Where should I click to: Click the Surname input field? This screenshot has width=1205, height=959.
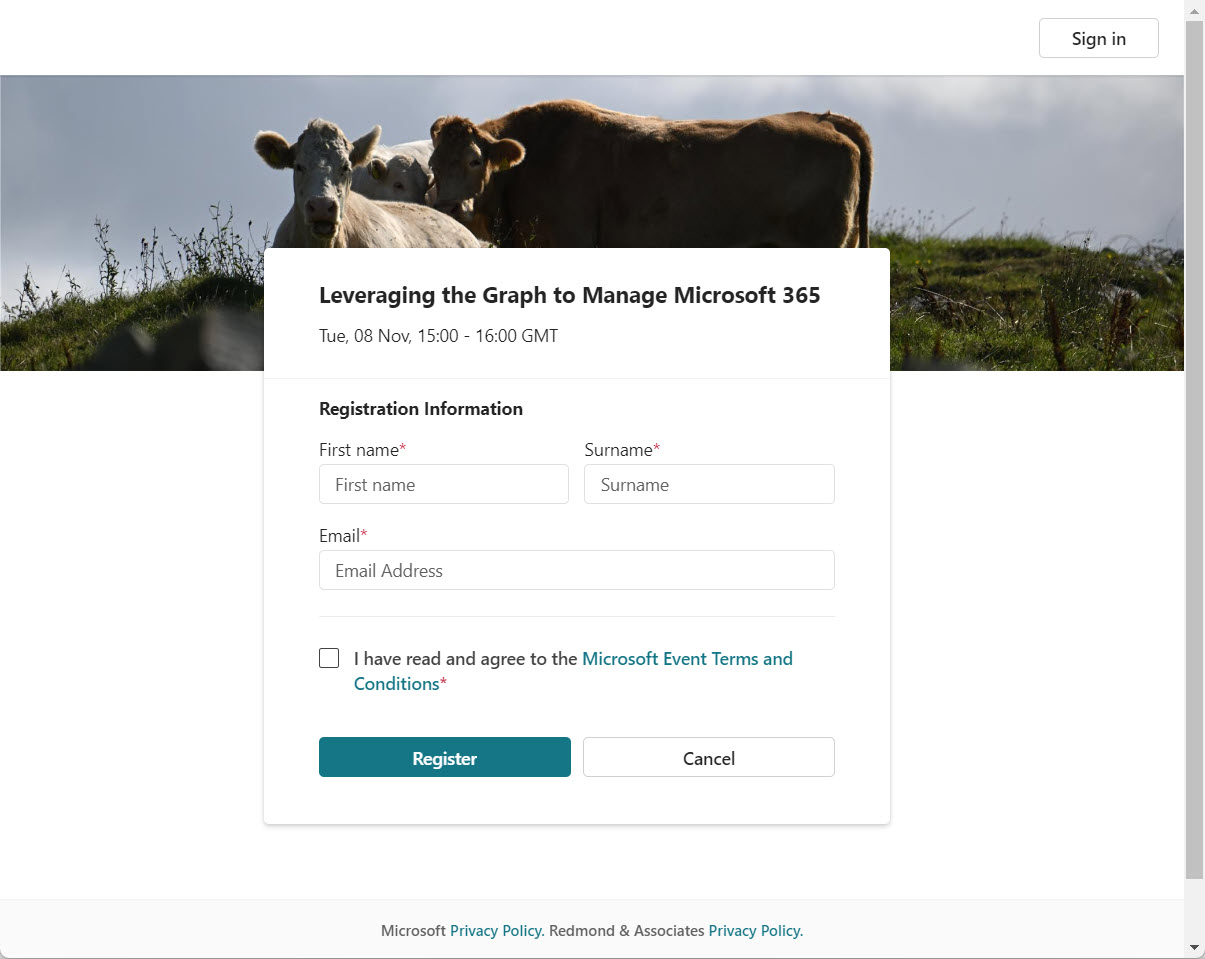(x=709, y=484)
